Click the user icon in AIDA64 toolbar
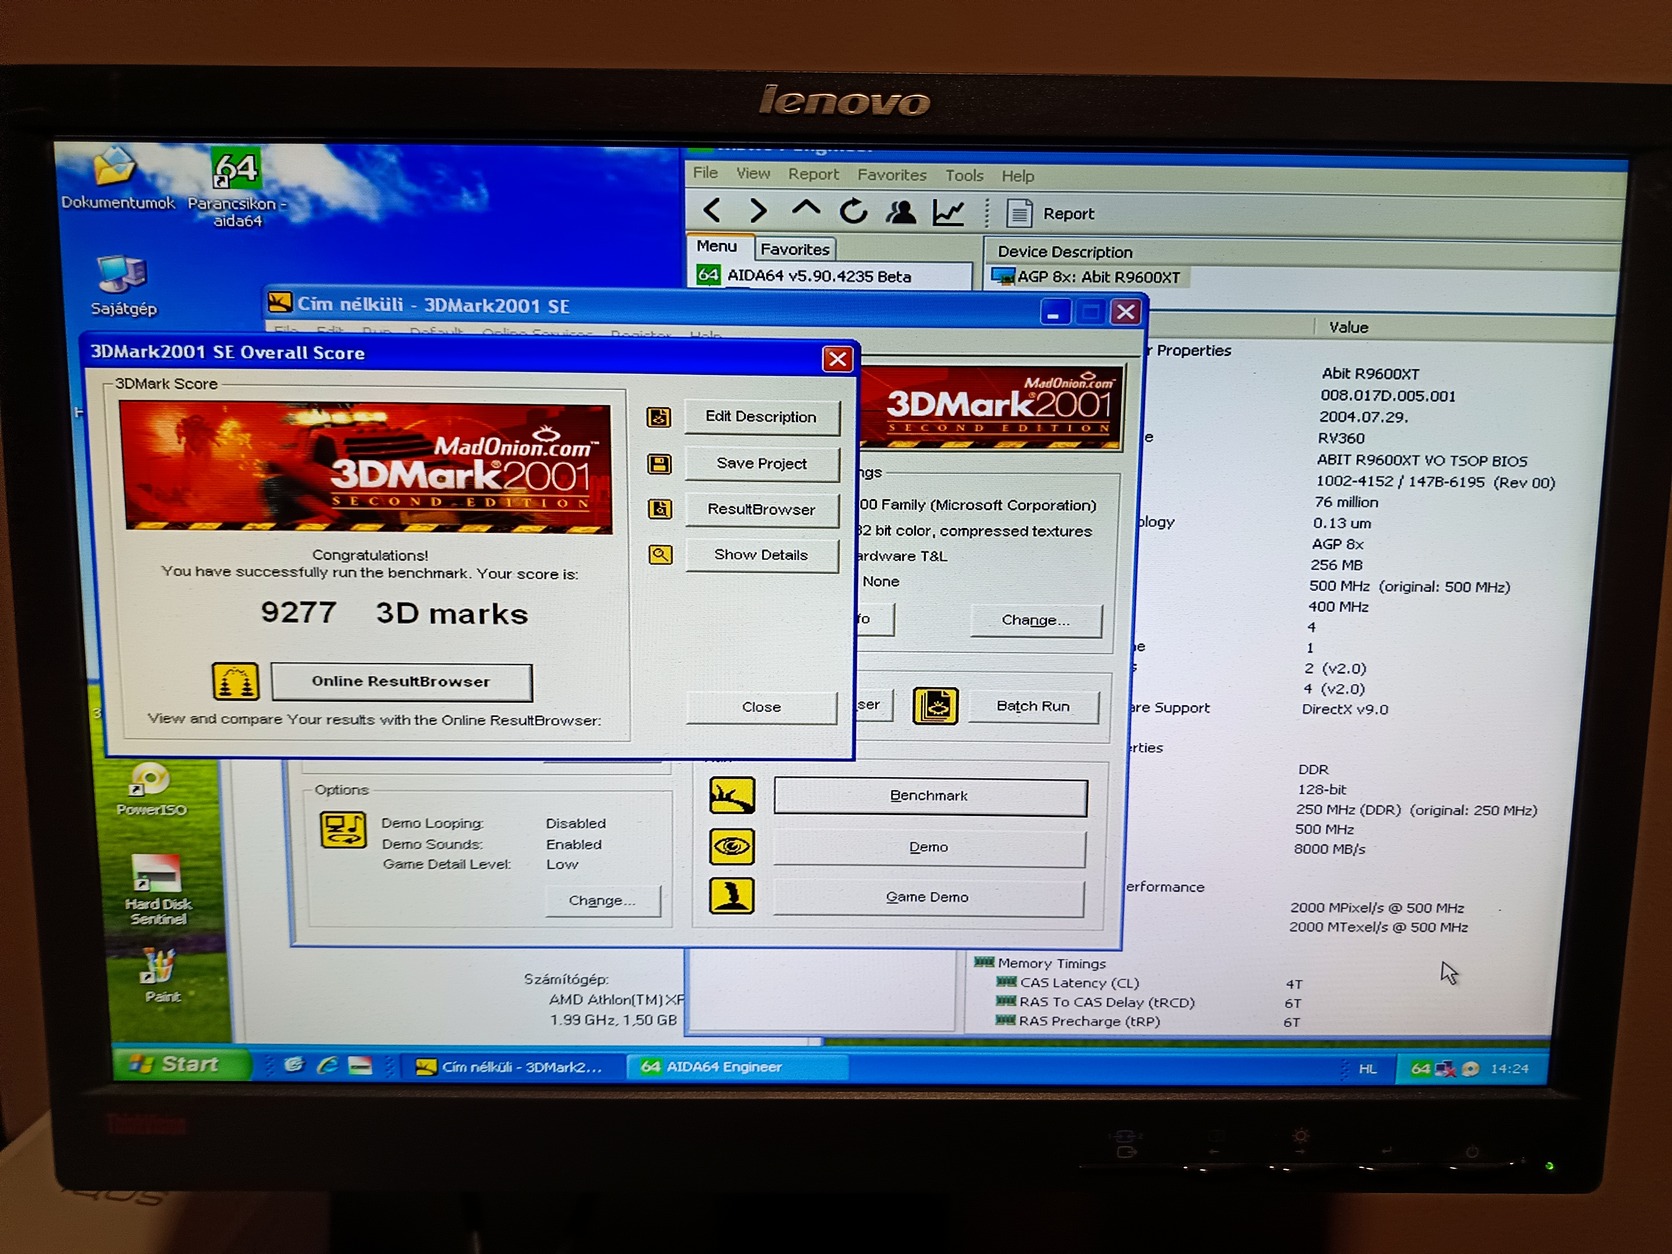Image resolution: width=1672 pixels, height=1254 pixels. pyautogui.click(x=901, y=212)
